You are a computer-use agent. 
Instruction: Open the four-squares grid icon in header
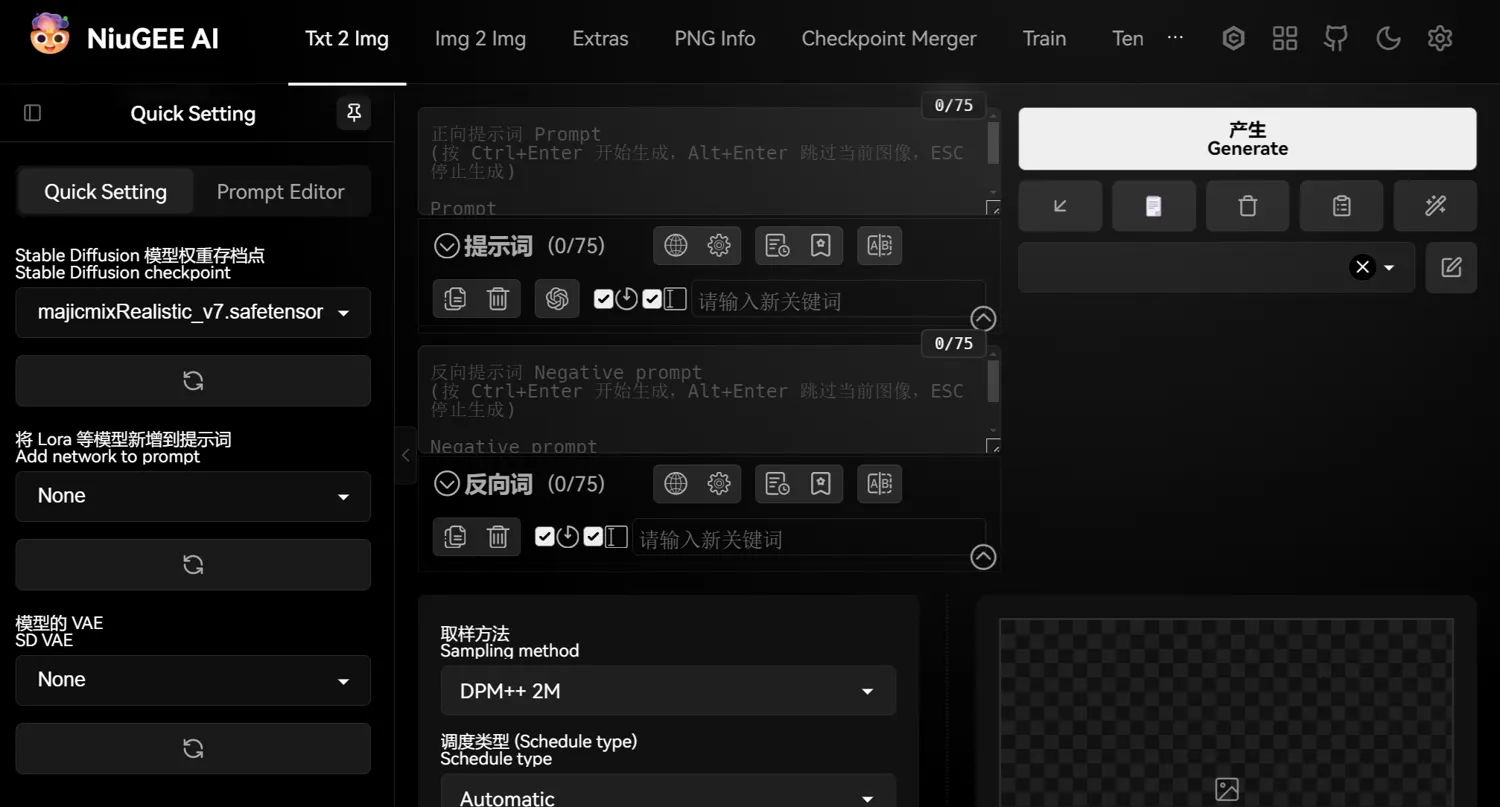1285,38
